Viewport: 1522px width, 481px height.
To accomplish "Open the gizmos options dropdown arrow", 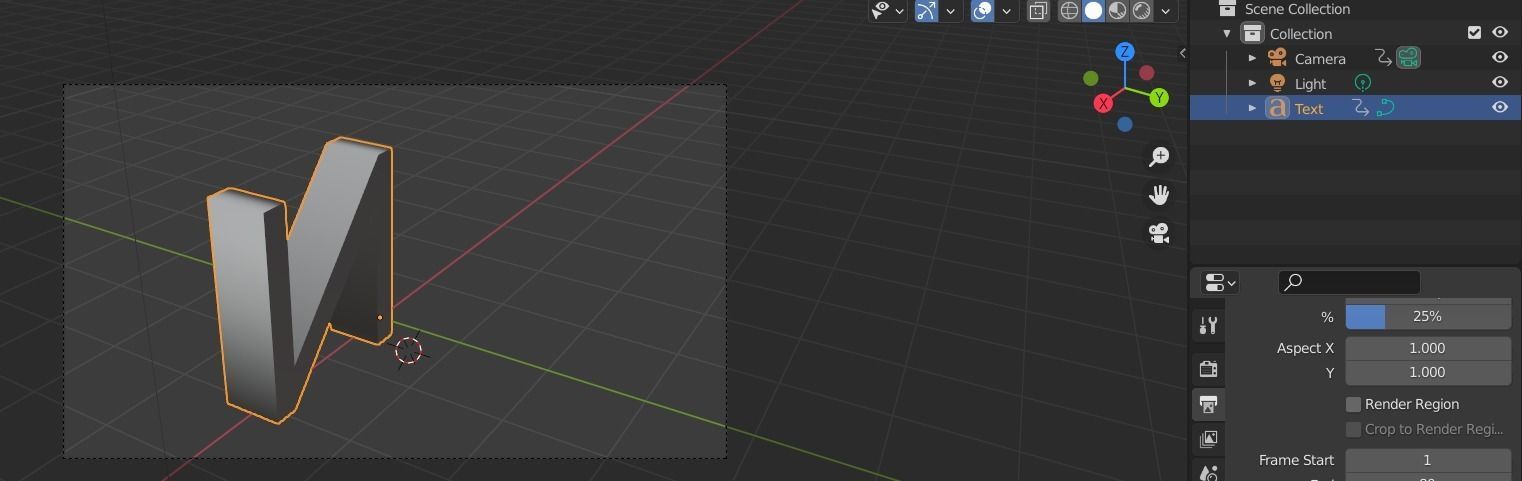I will [950, 11].
